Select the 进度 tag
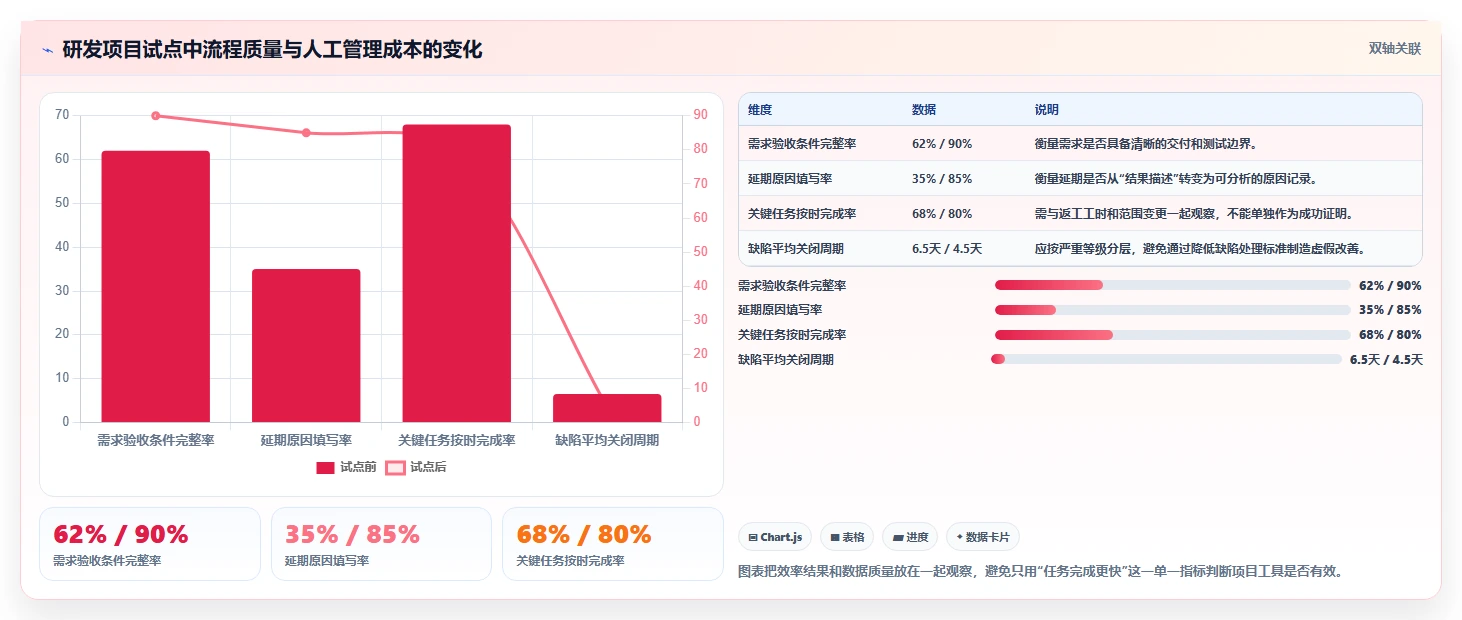 pyautogui.click(x=910, y=537)
